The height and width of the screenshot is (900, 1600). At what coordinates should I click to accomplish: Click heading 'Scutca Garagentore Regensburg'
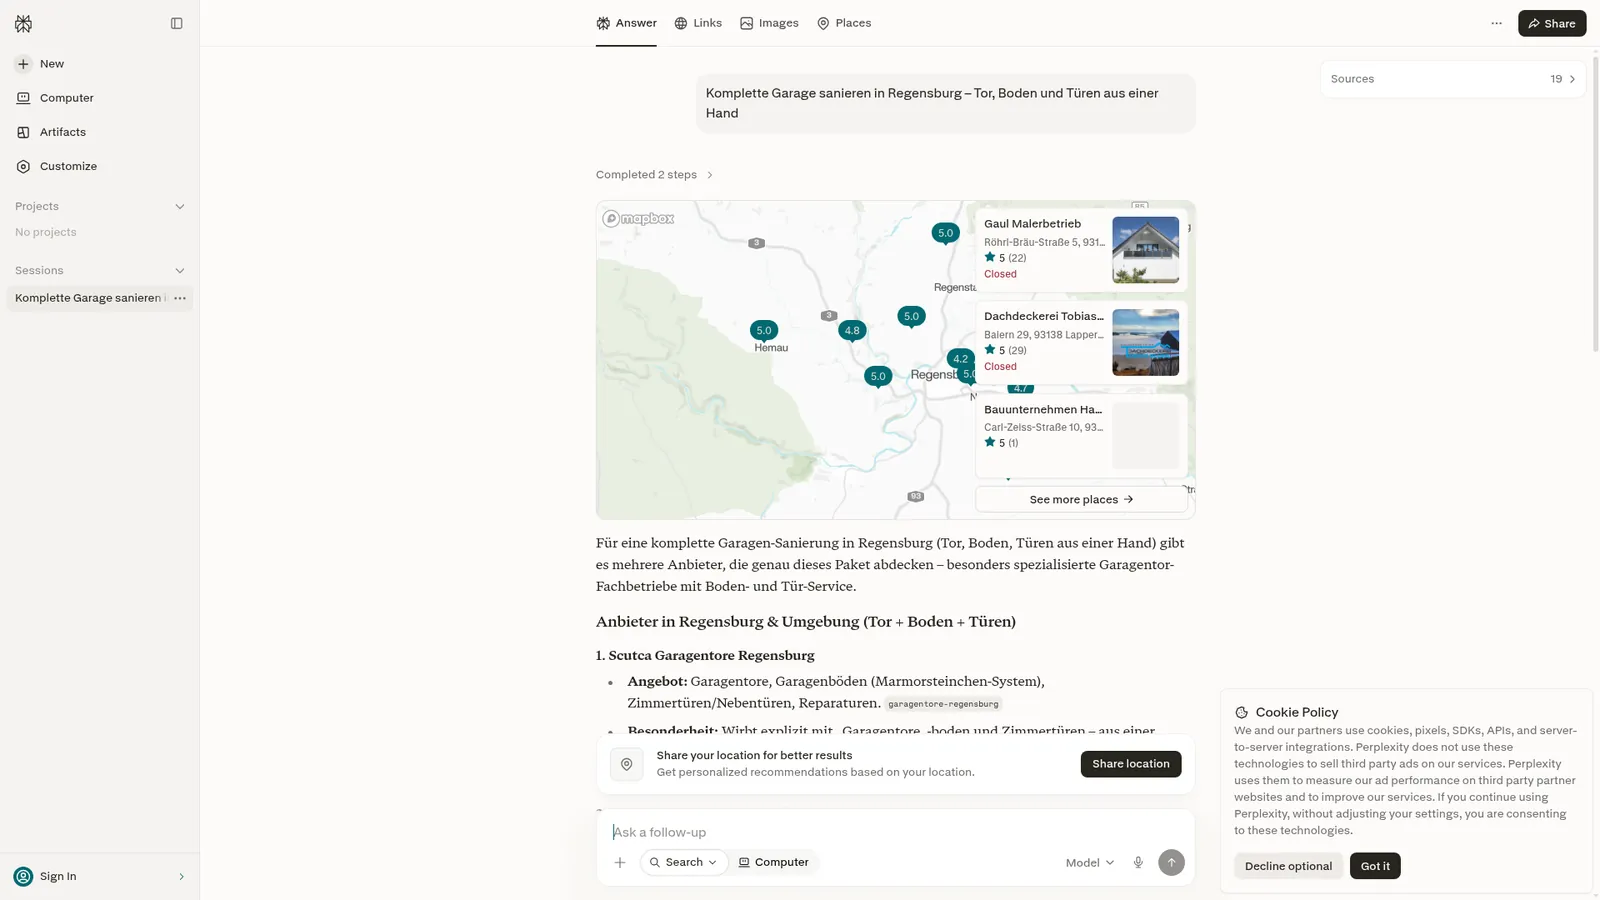click(x=711, y=656)
